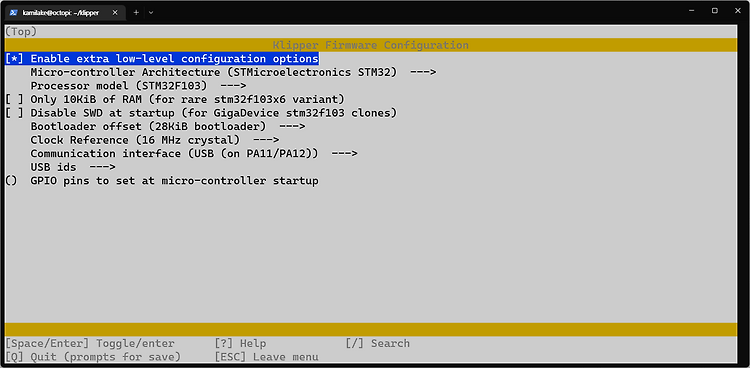The height and width of the screenshot is (368, 750).
Task: Open a new terminal tab with plus
Action: (x=136, y=12)
